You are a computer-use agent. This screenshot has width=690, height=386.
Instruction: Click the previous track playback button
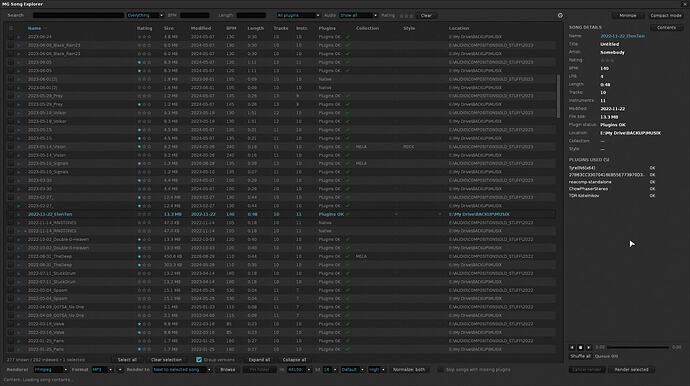pos(572,348)
